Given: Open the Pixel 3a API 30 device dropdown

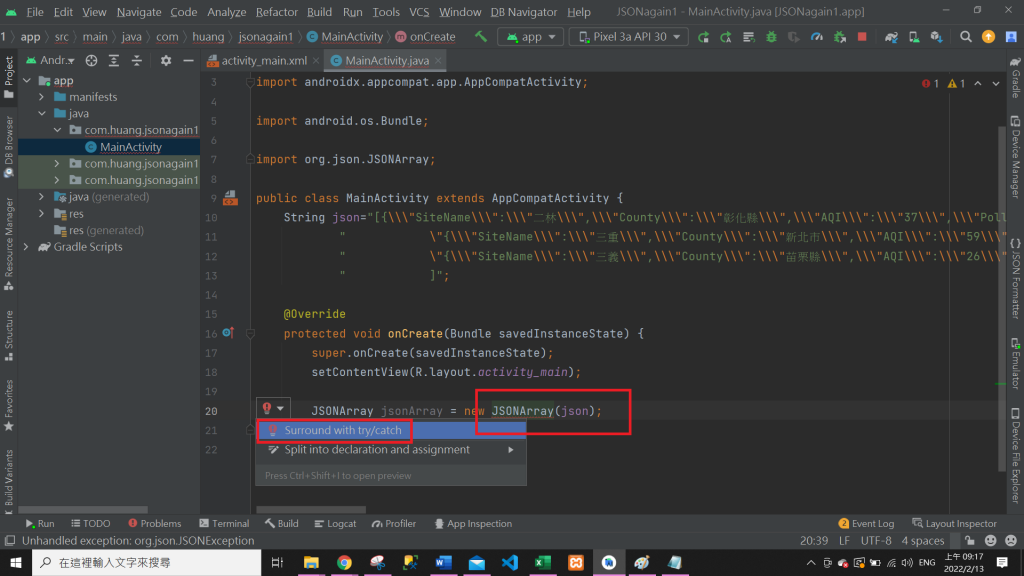Looking at the screenshot, I should 628,37.
